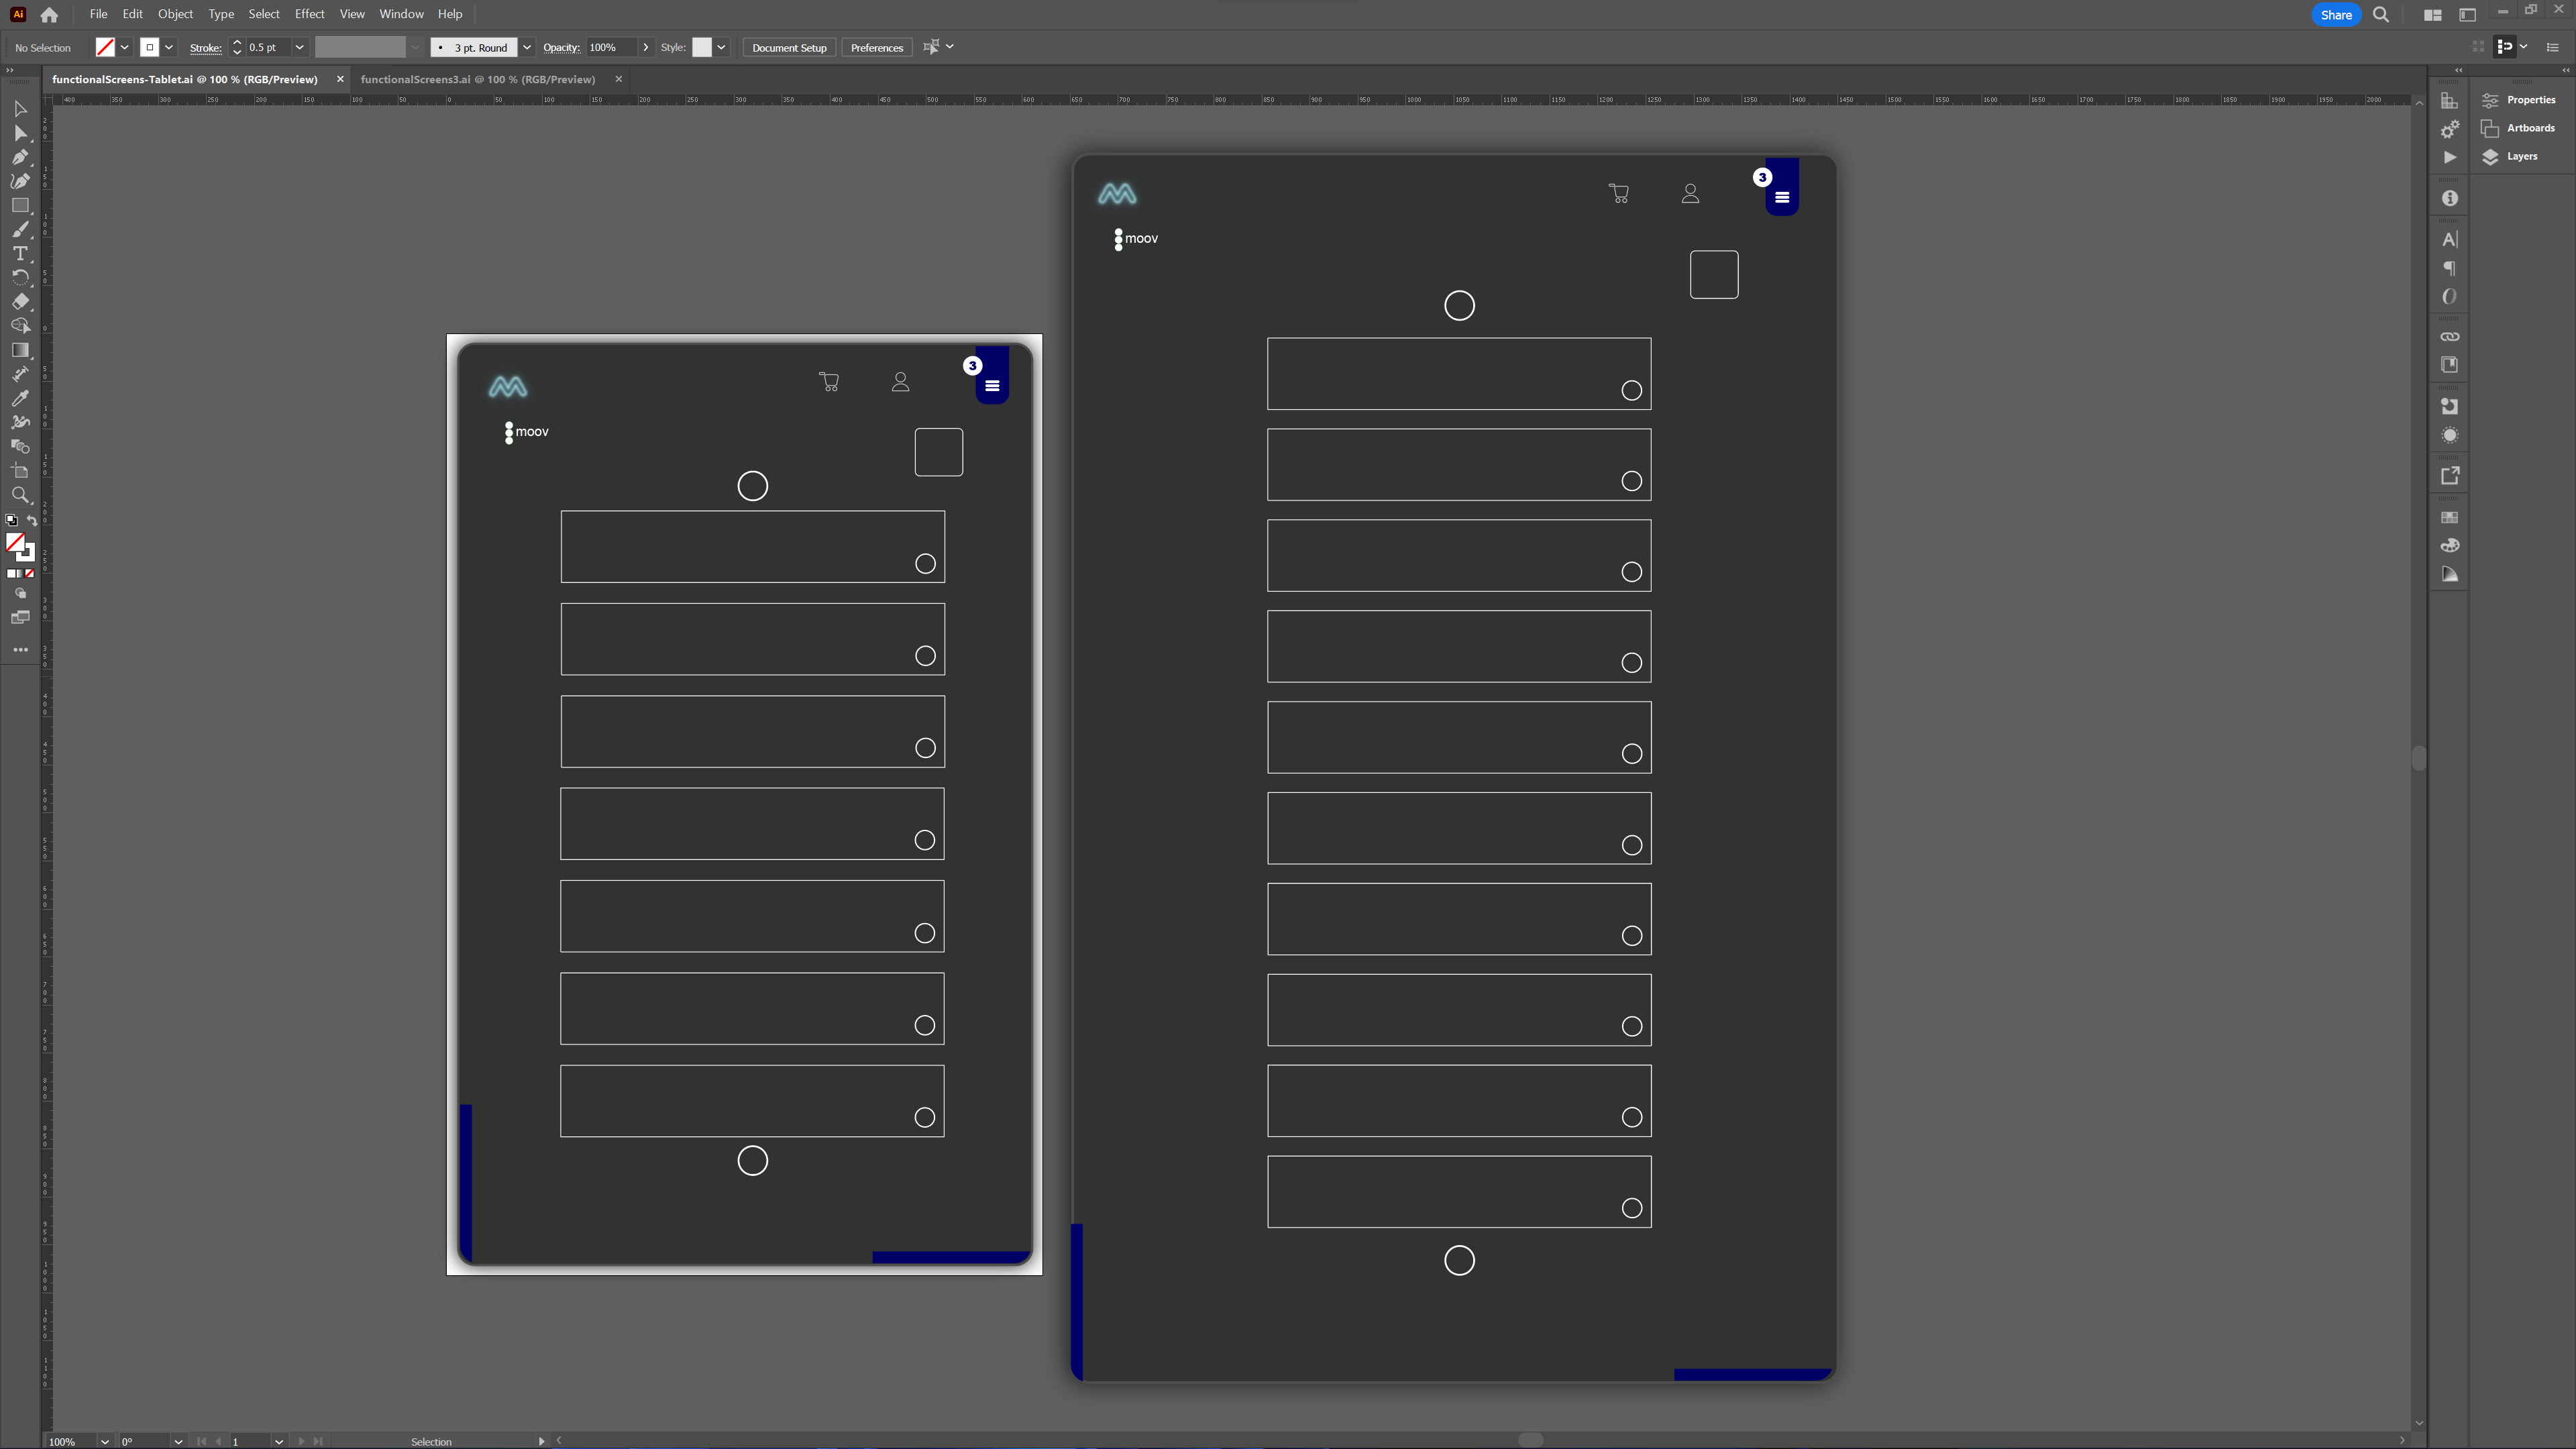Select the Rectangle tool

[20, 205]
